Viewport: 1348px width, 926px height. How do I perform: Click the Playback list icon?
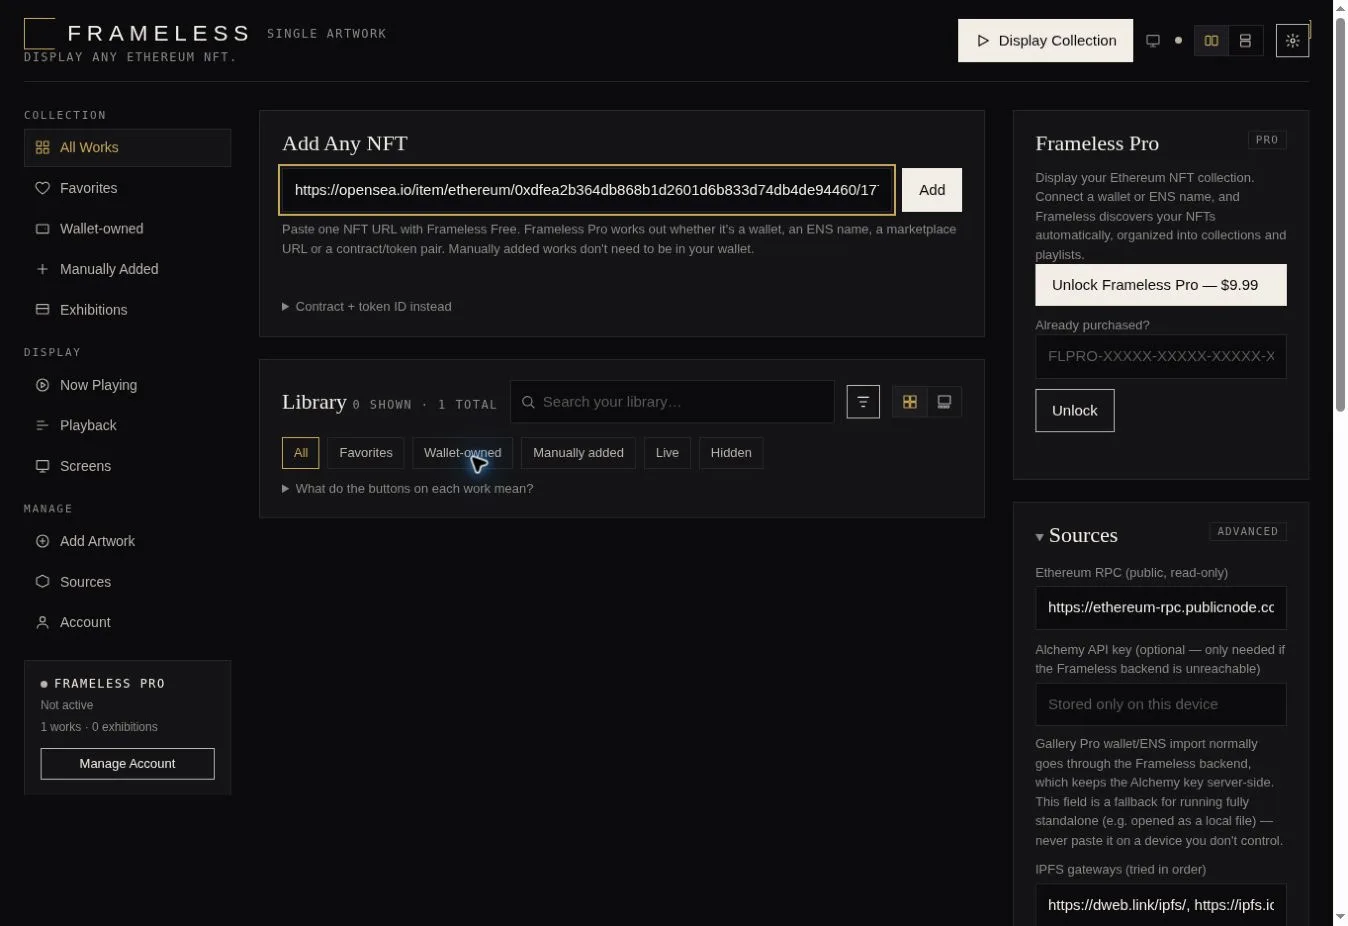(x=42, y=426)
